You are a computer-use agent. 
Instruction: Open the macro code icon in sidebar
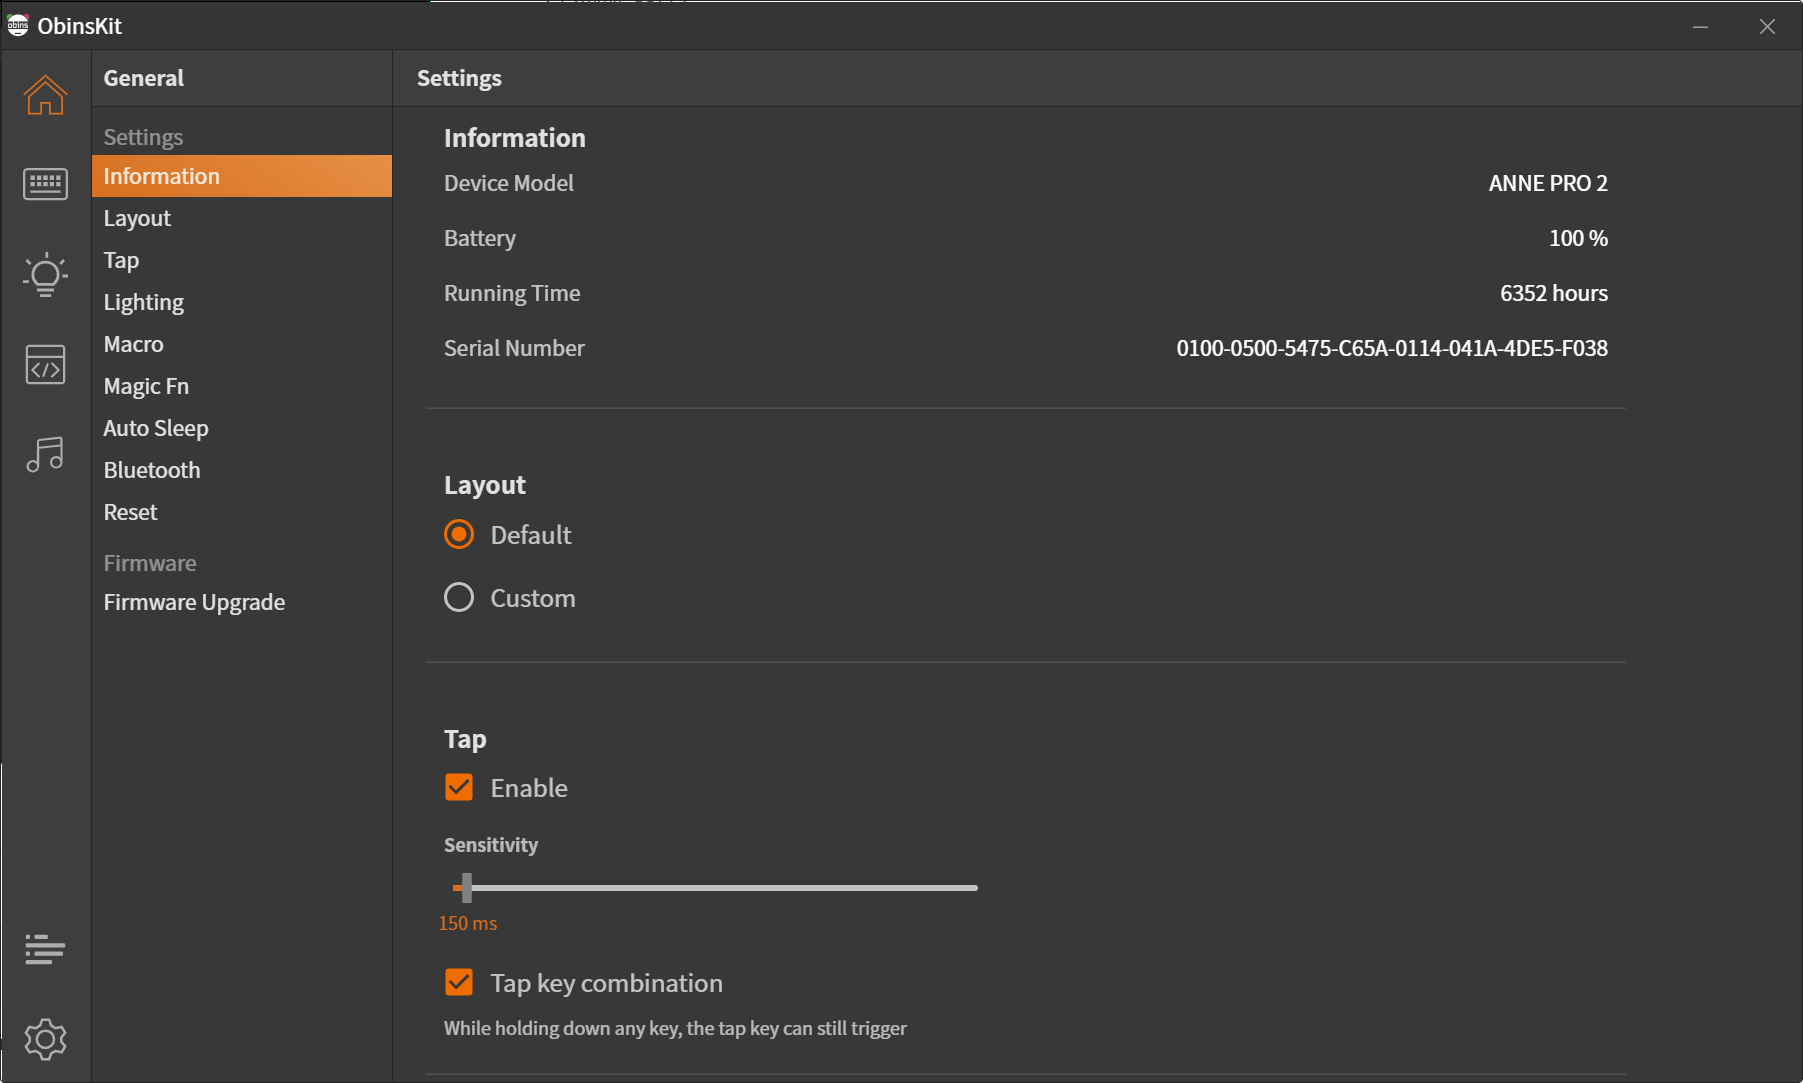click(46, 365)
